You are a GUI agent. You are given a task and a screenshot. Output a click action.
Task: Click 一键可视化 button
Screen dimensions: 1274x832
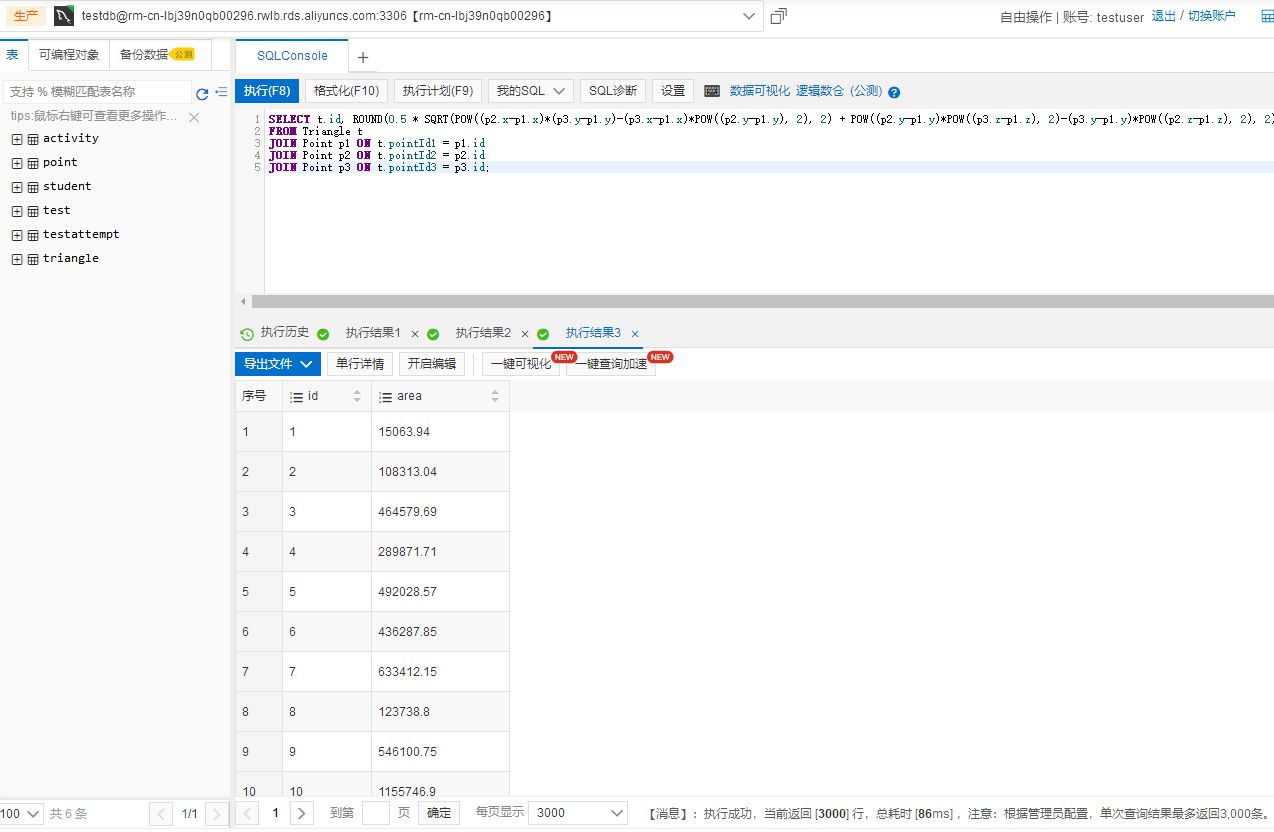[521, 364]
